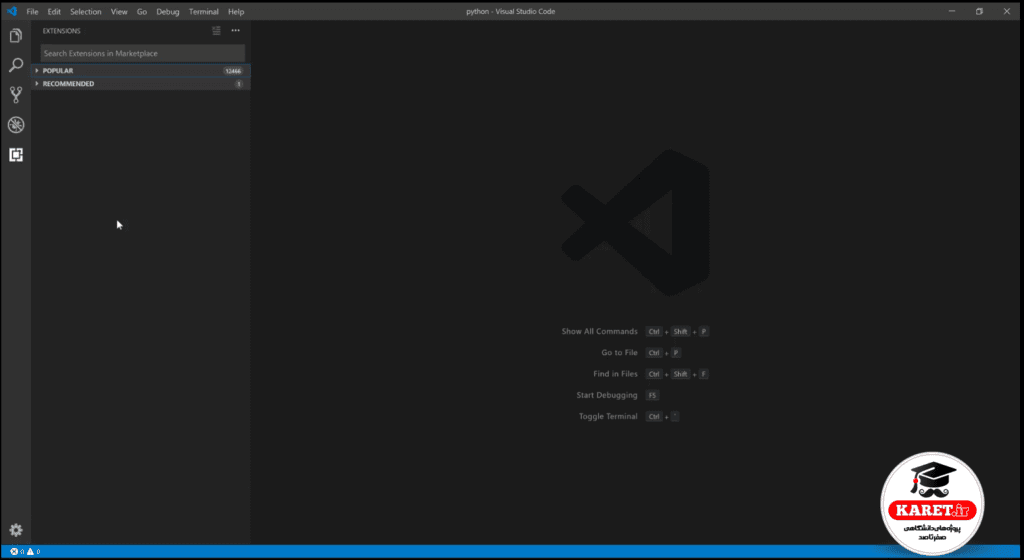
Task: Click the VS Code logo in title bar
Action: (x=12, y=11)
